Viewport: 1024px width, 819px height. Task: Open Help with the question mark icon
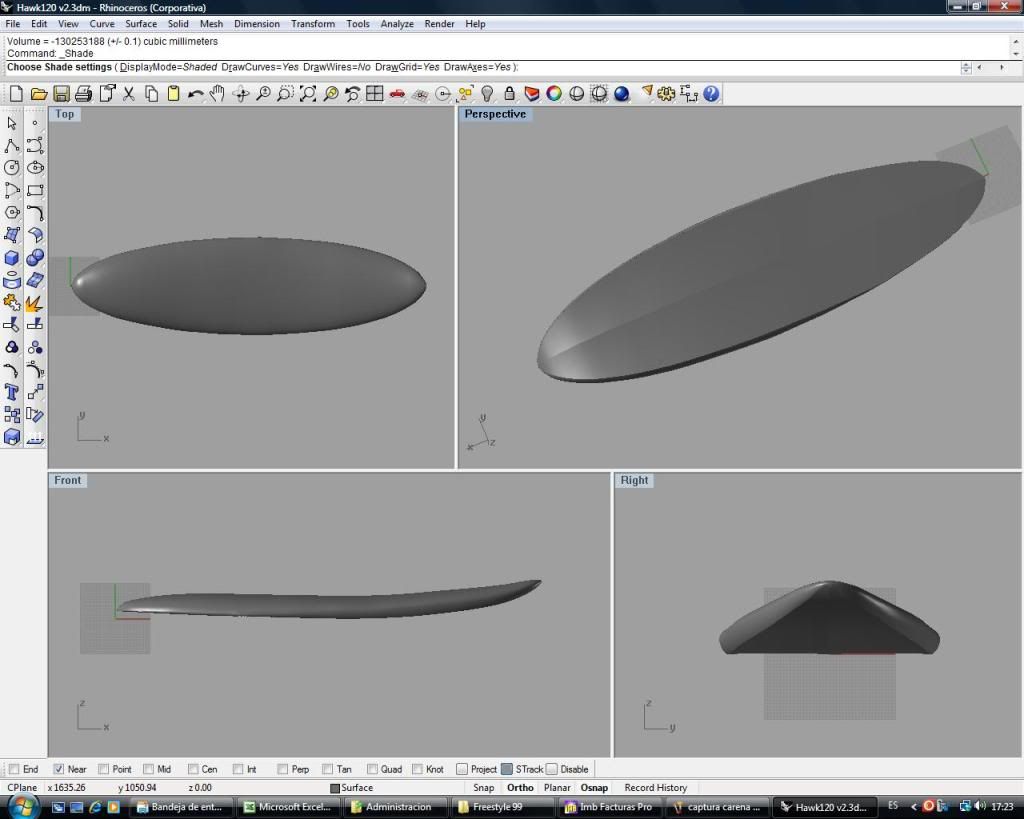pos(711,94)
